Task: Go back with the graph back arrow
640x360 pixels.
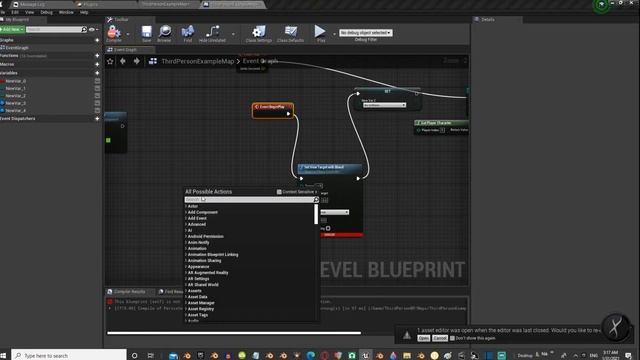Action: [x=123, y=61]
